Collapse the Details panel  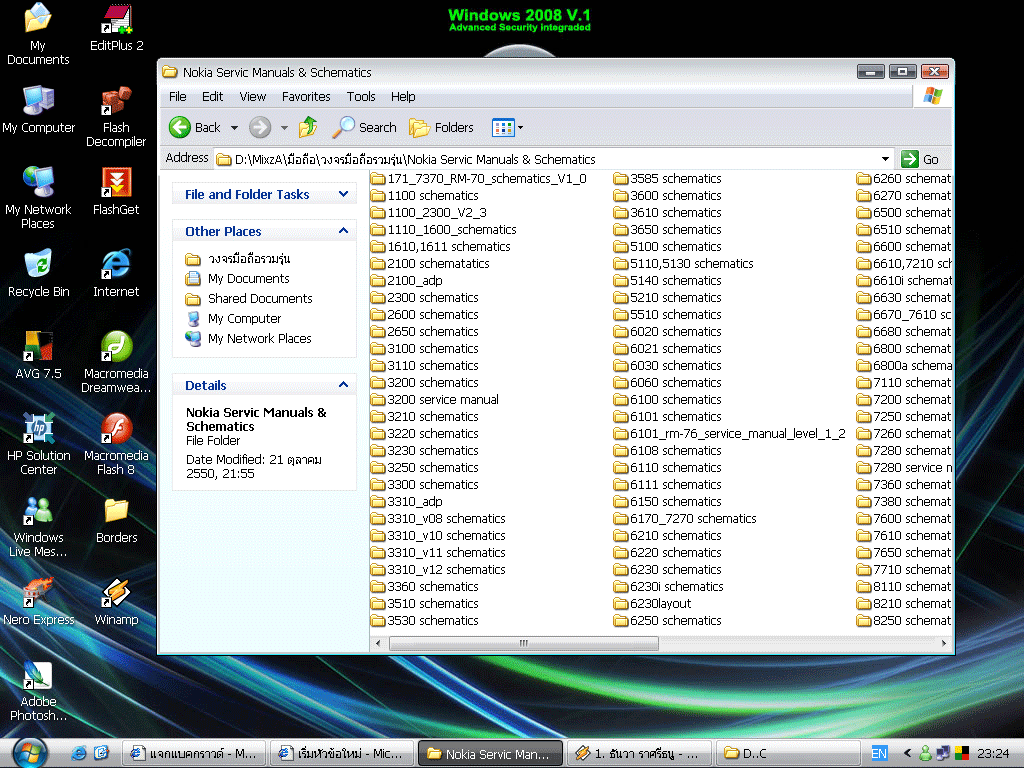(344, 385)
